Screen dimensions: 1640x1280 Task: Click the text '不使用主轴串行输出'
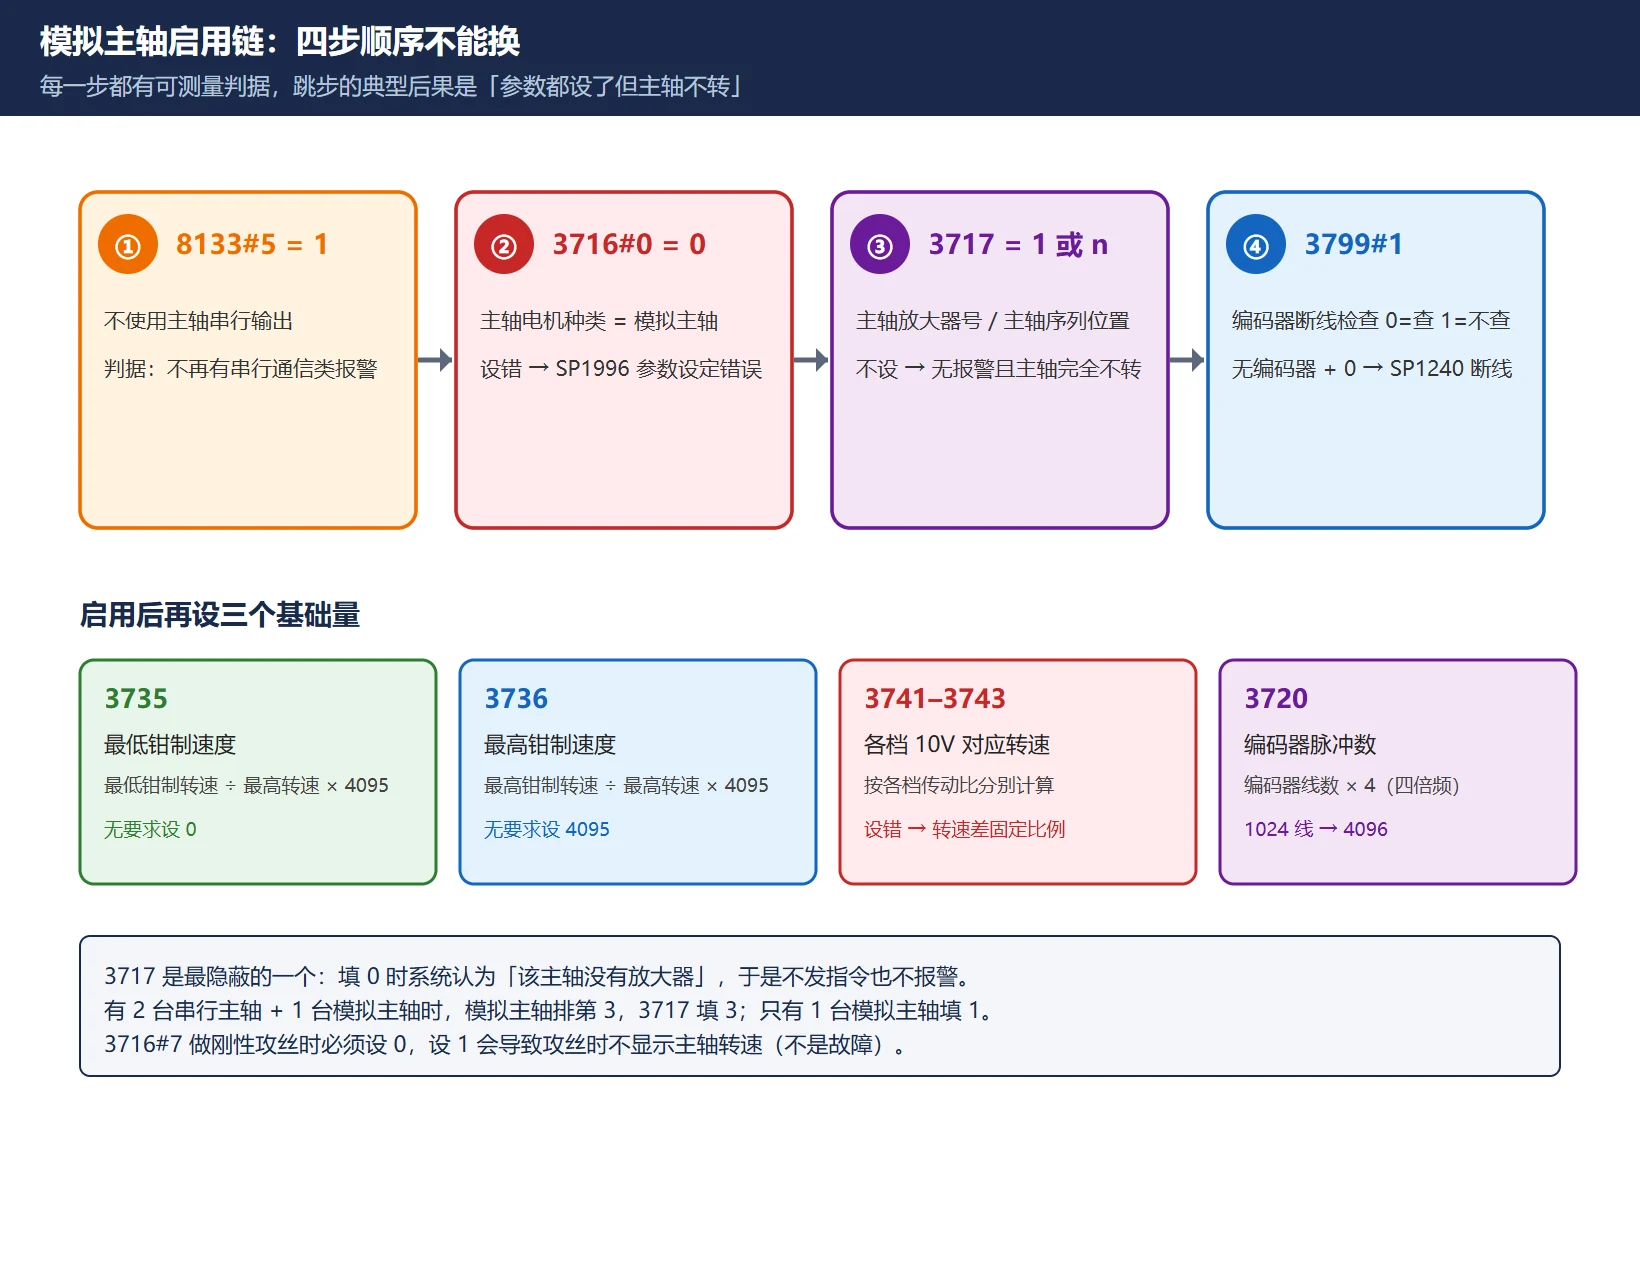click(198, 321)
